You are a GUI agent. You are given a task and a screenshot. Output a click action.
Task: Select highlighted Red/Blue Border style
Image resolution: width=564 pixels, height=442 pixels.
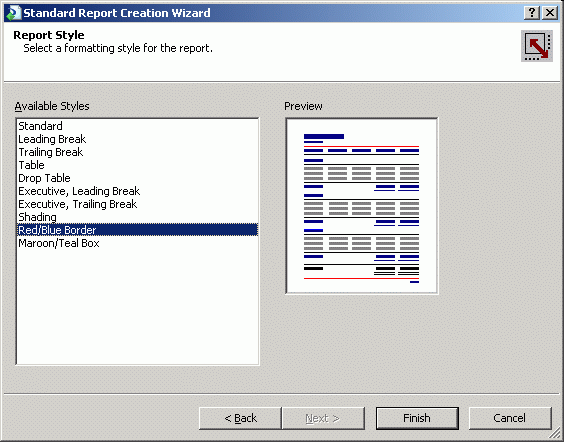click(137, 230)
